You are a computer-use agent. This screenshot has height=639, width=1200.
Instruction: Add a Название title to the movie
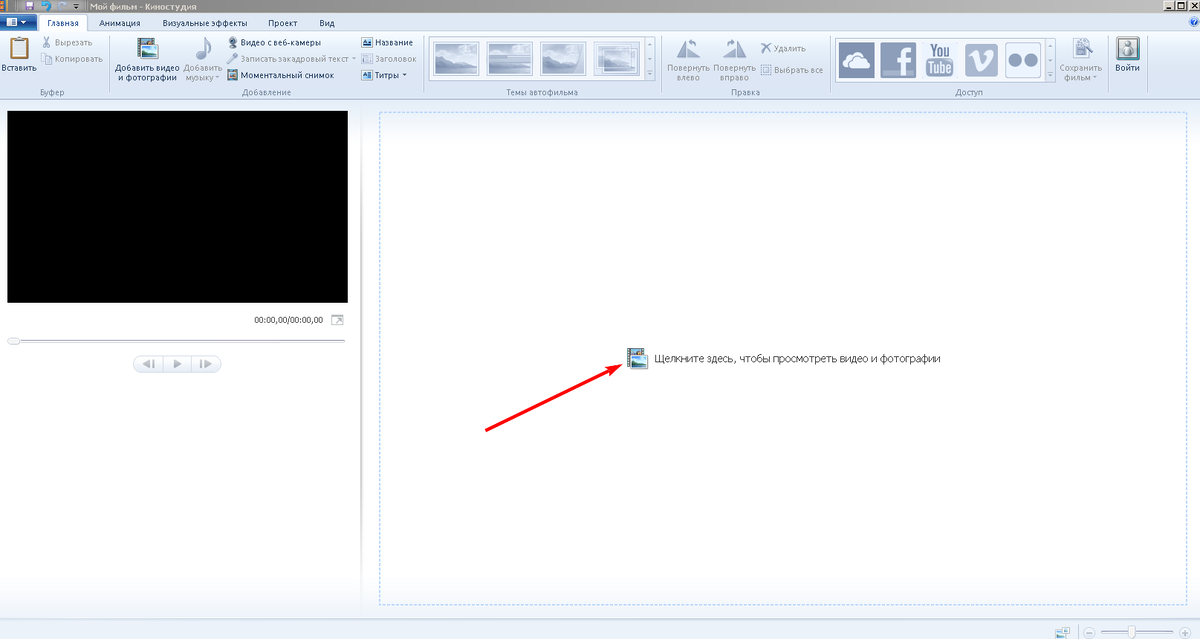pyautogui.click(x=388, y=42)
